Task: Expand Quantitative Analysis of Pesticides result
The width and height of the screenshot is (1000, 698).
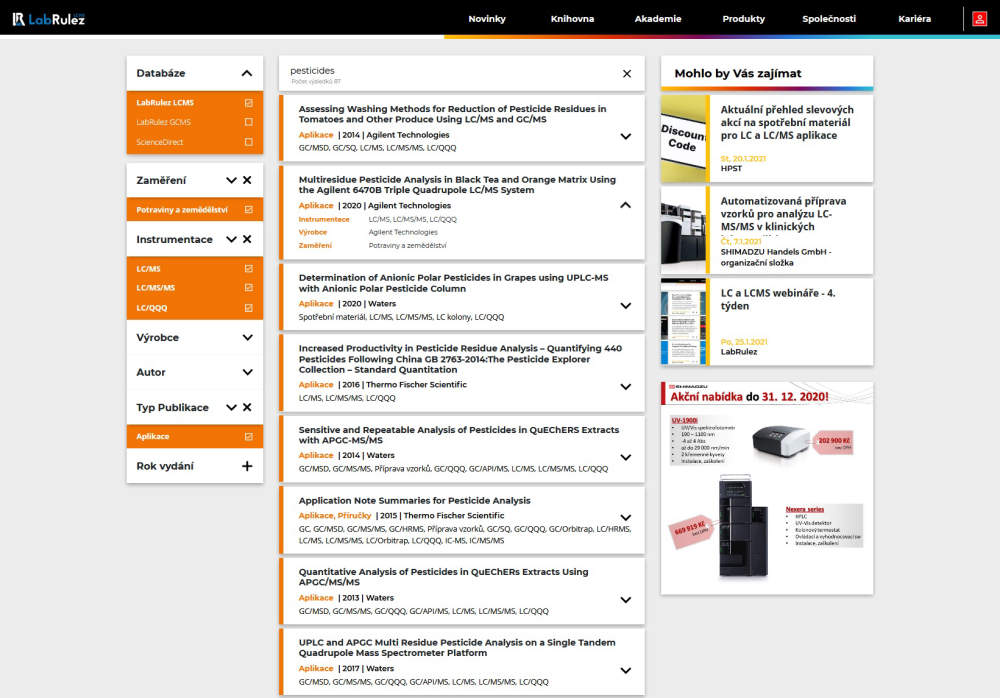Action: (x=626, y=600)
